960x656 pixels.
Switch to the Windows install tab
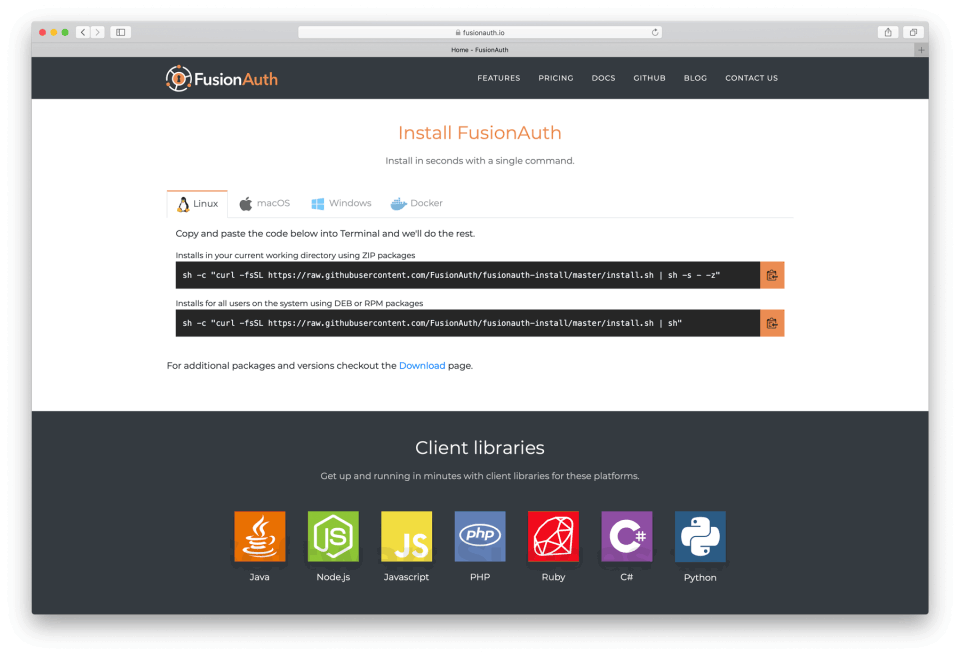coord(342,203)
